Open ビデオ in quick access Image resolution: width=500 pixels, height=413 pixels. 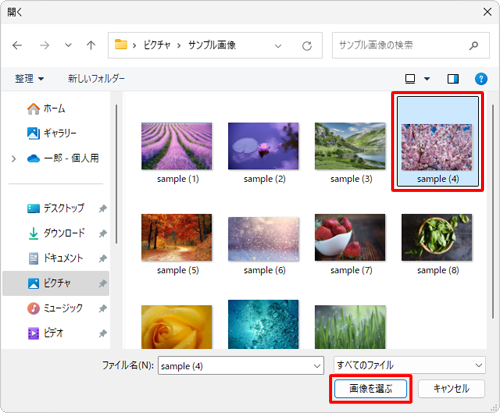[45, 333]
